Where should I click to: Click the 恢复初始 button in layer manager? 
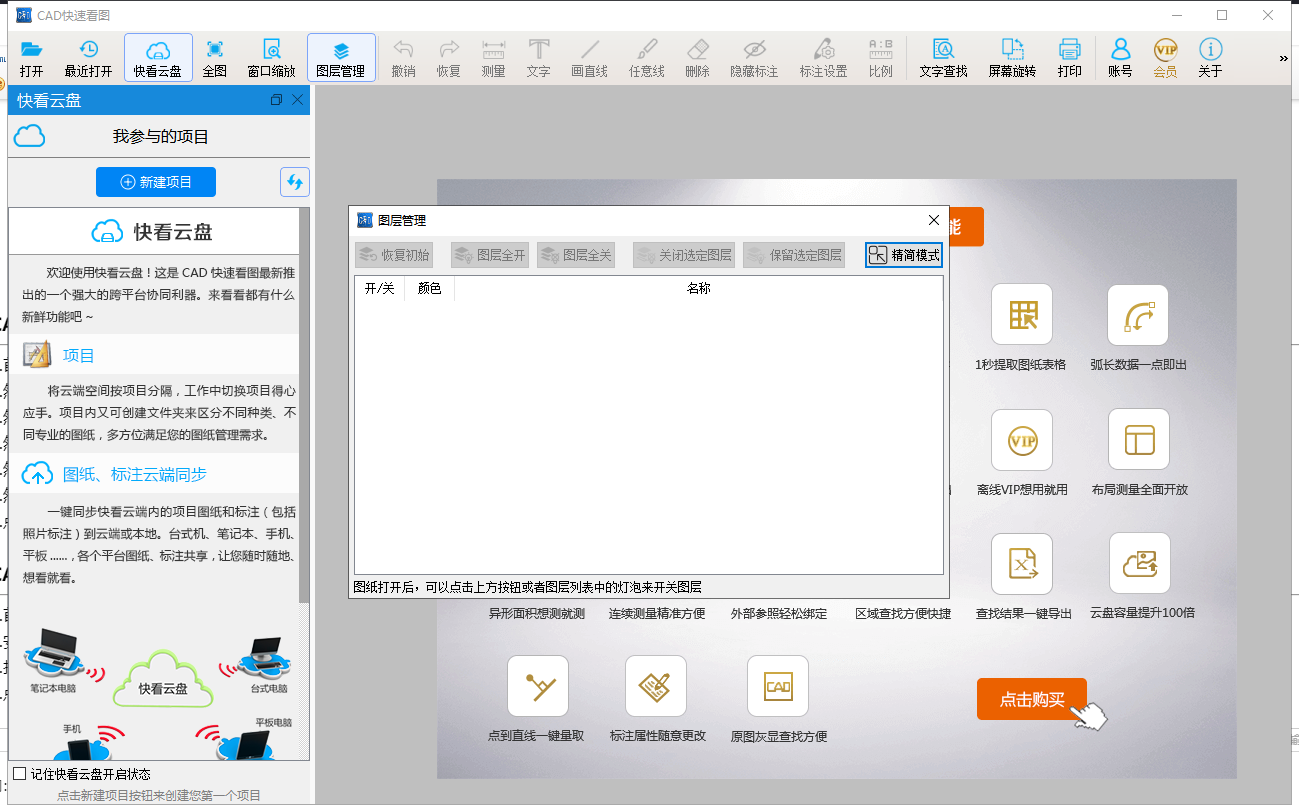394,255
